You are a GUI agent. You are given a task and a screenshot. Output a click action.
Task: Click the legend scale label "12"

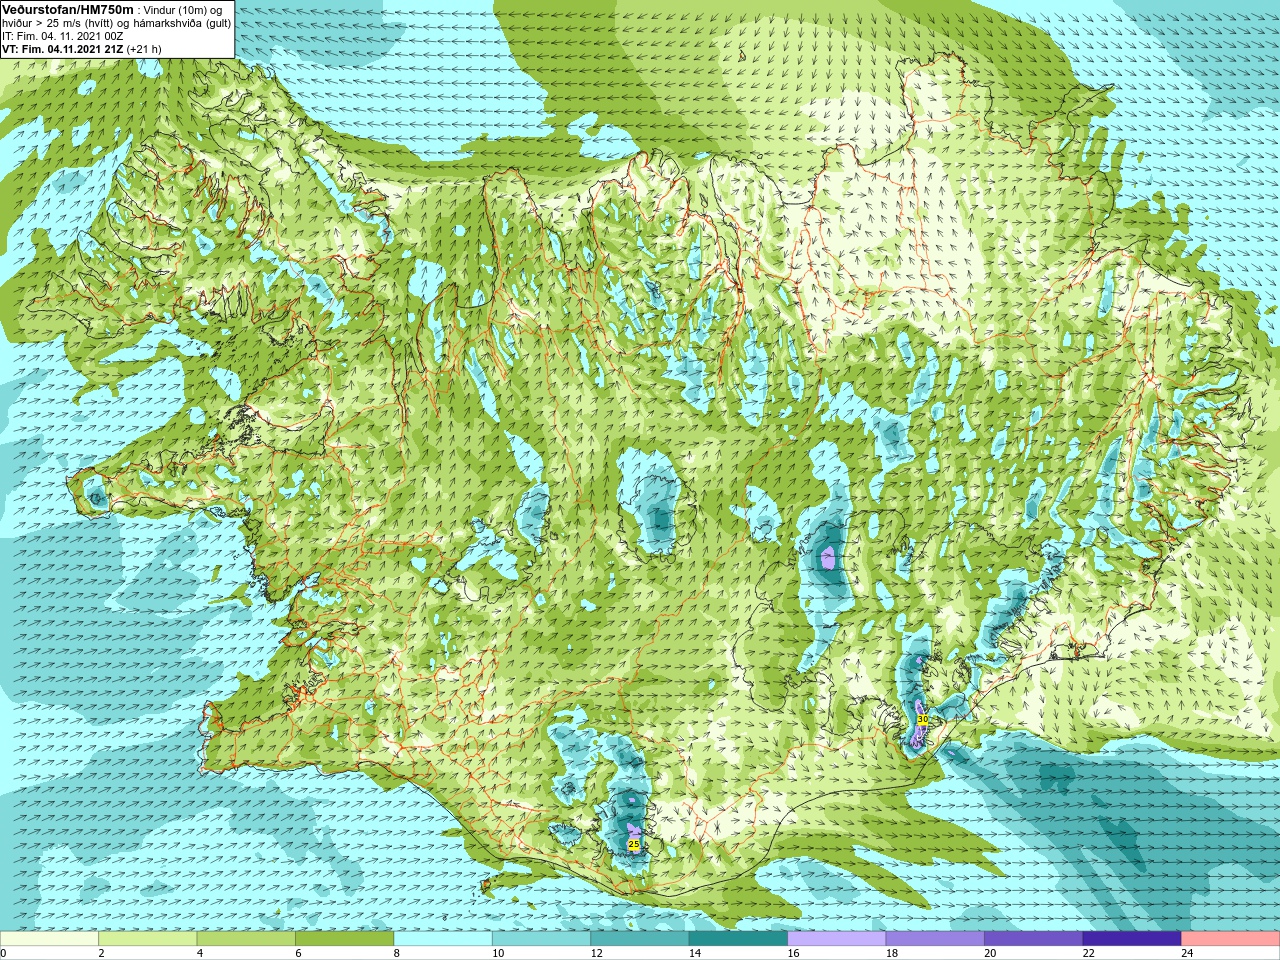point(596,953)
